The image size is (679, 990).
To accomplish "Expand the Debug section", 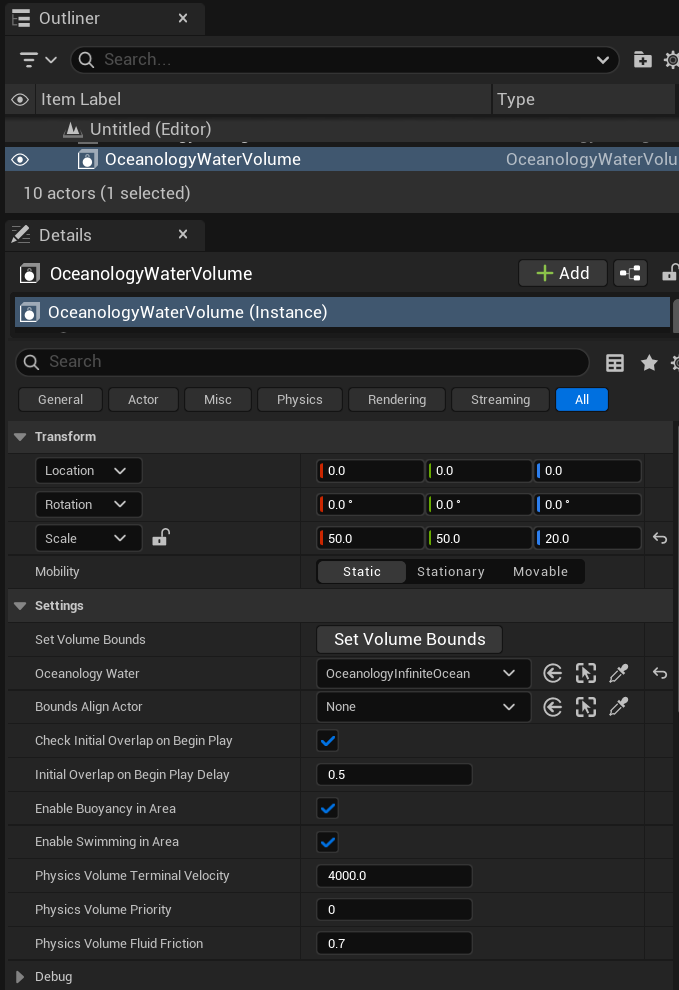I will pyautogui.click(x=22, y=976).
